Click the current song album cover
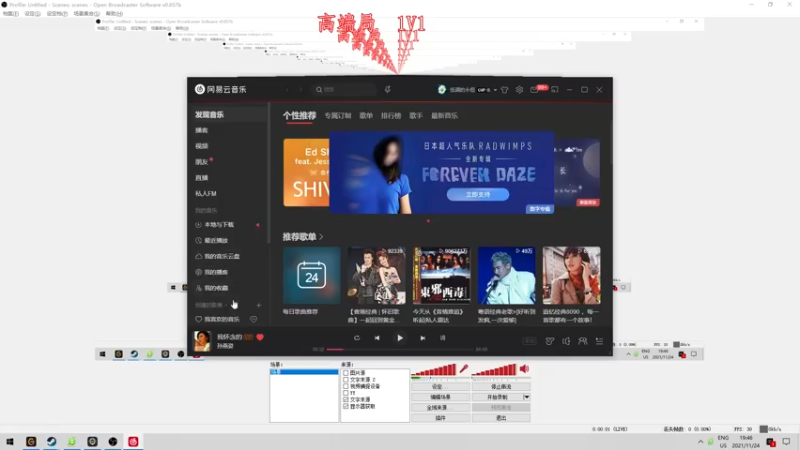 pyautogui.click(x=202, y=341)
